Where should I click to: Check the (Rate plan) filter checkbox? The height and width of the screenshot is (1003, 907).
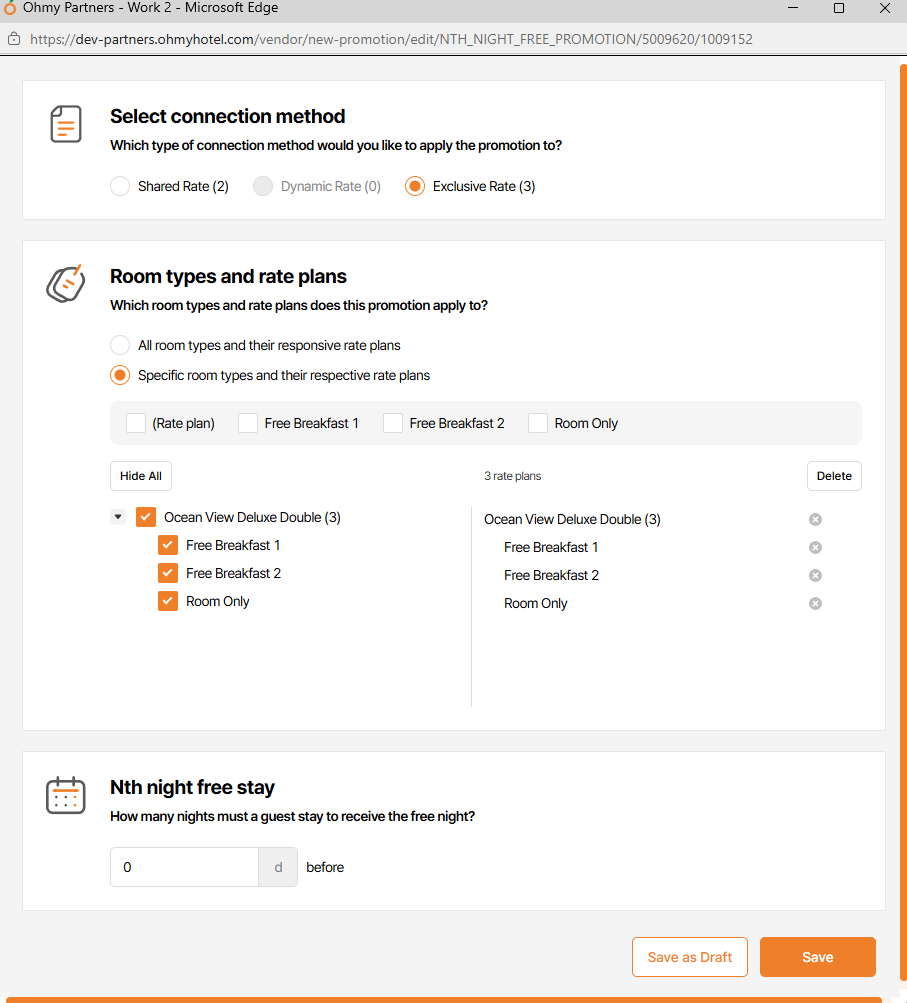pyautogui.click(x=136, y=423)
